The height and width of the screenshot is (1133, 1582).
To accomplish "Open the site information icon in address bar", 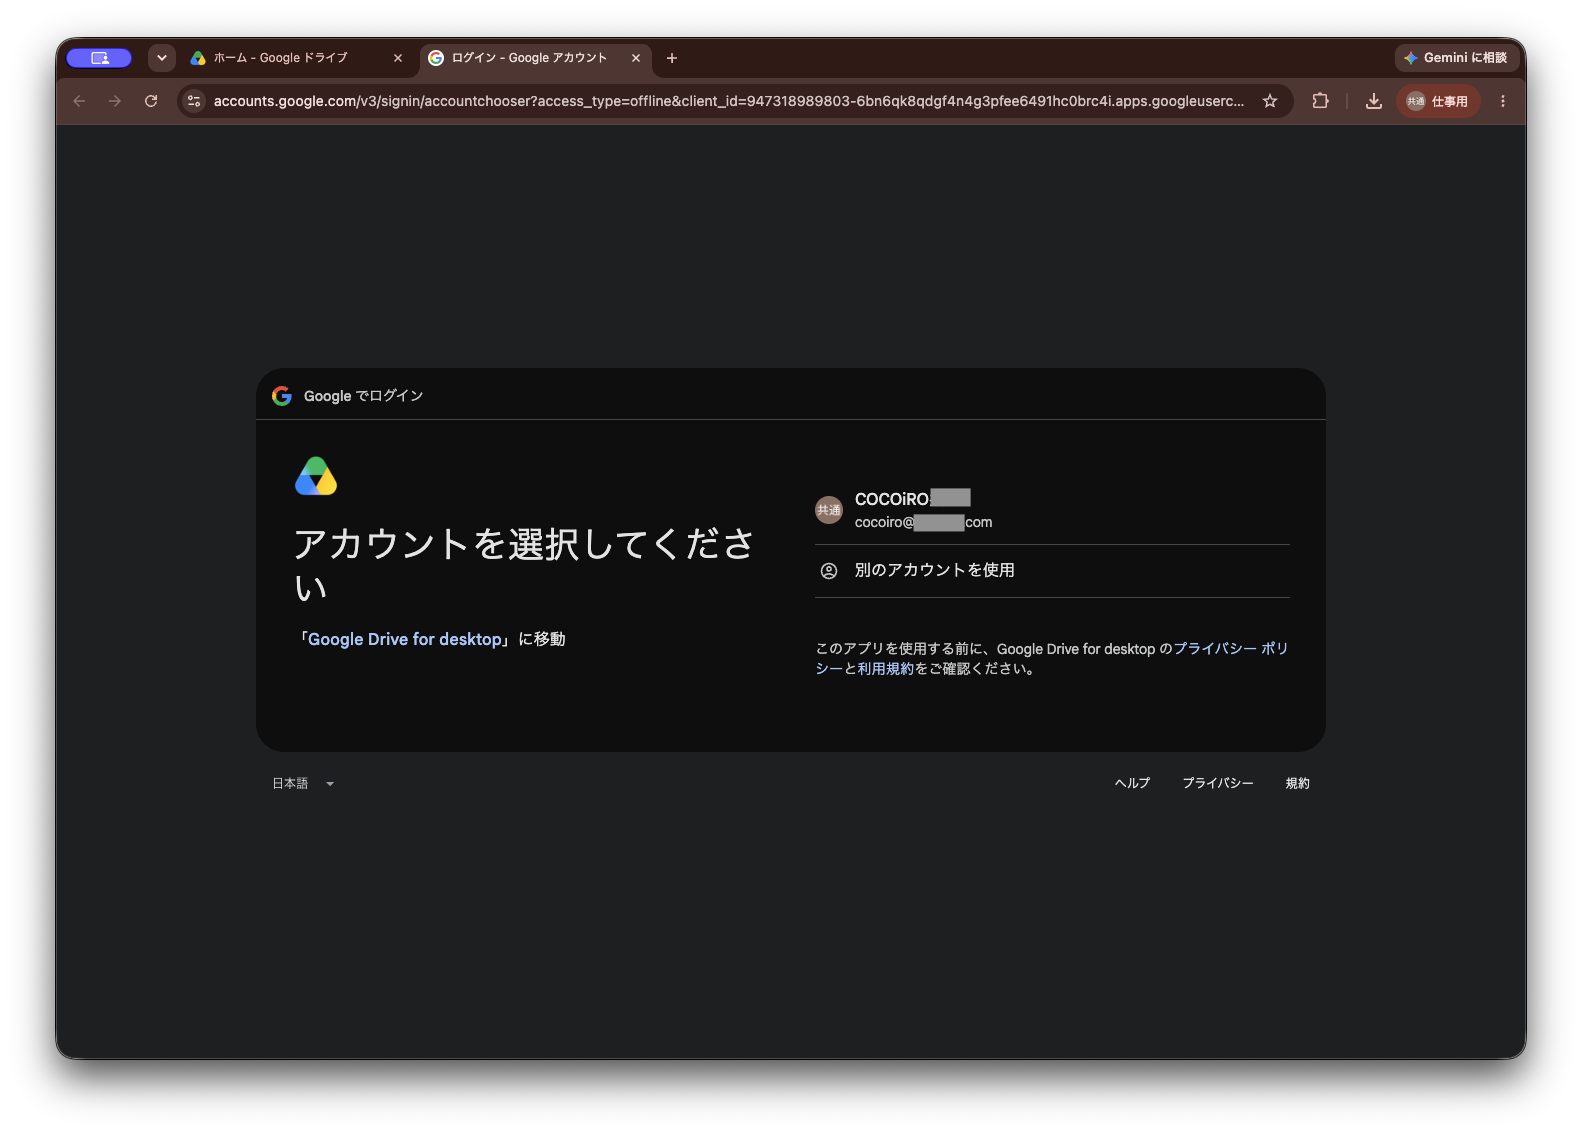I will point(195,101).
